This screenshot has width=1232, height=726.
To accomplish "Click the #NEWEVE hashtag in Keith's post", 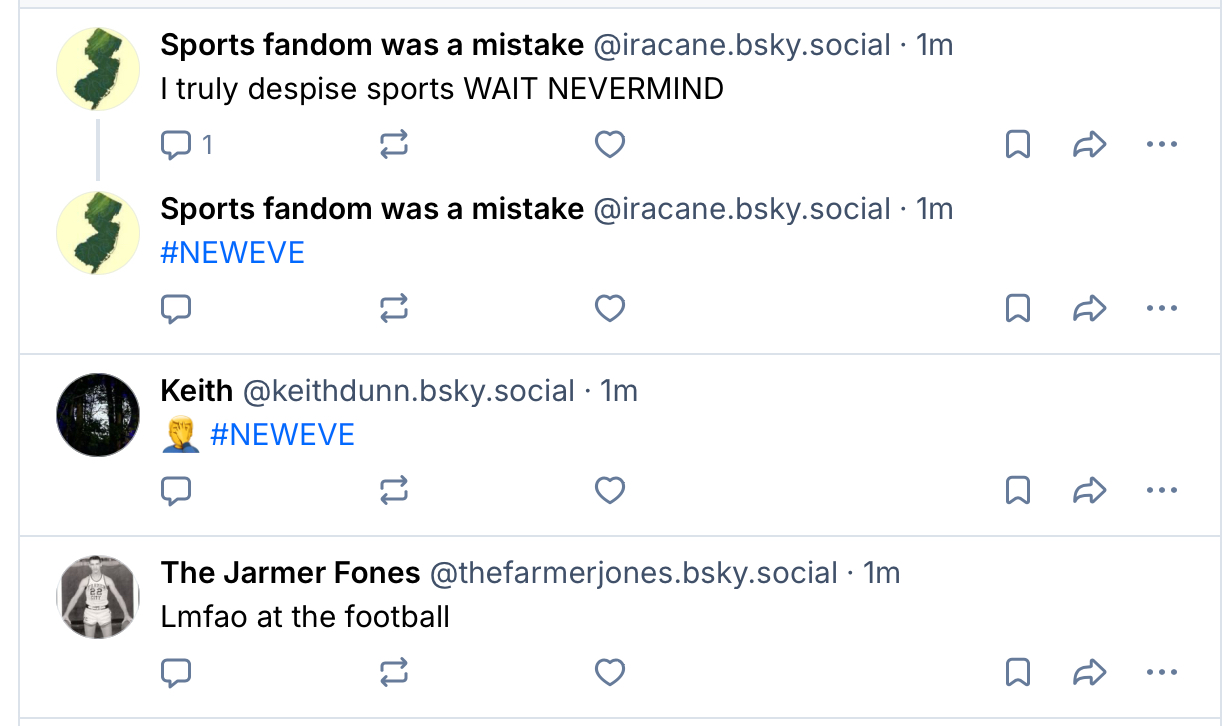I will [282, 435].
